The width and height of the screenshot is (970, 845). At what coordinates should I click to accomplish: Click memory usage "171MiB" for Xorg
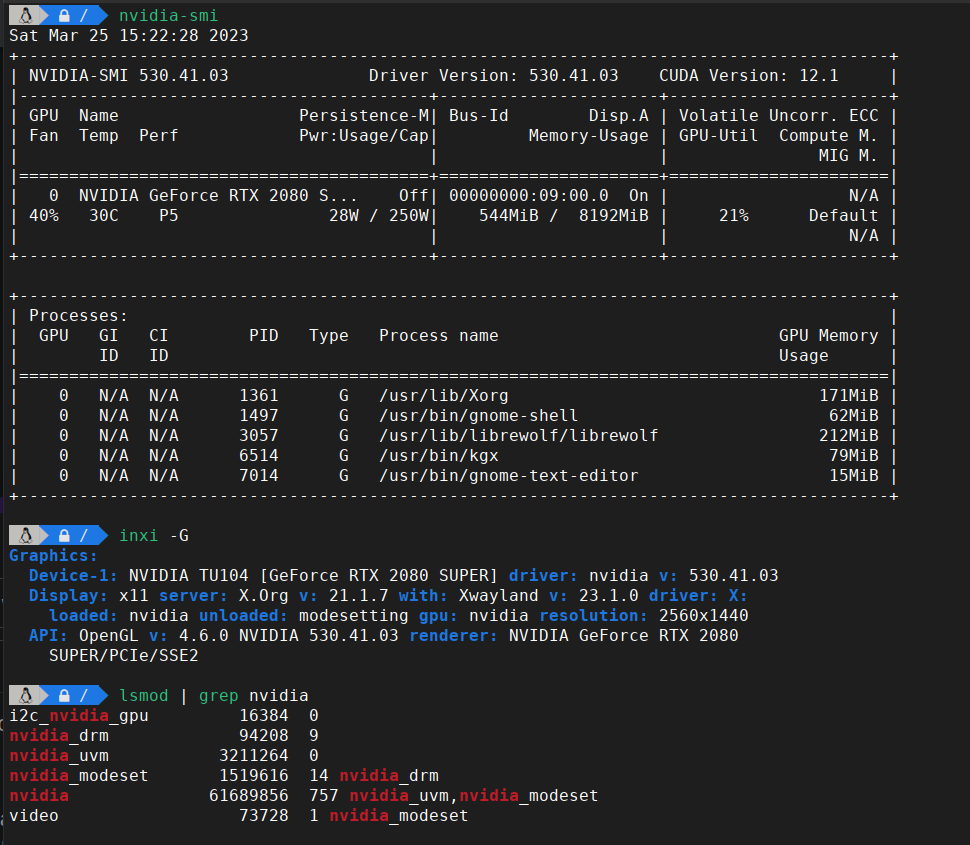pos(849,395)
